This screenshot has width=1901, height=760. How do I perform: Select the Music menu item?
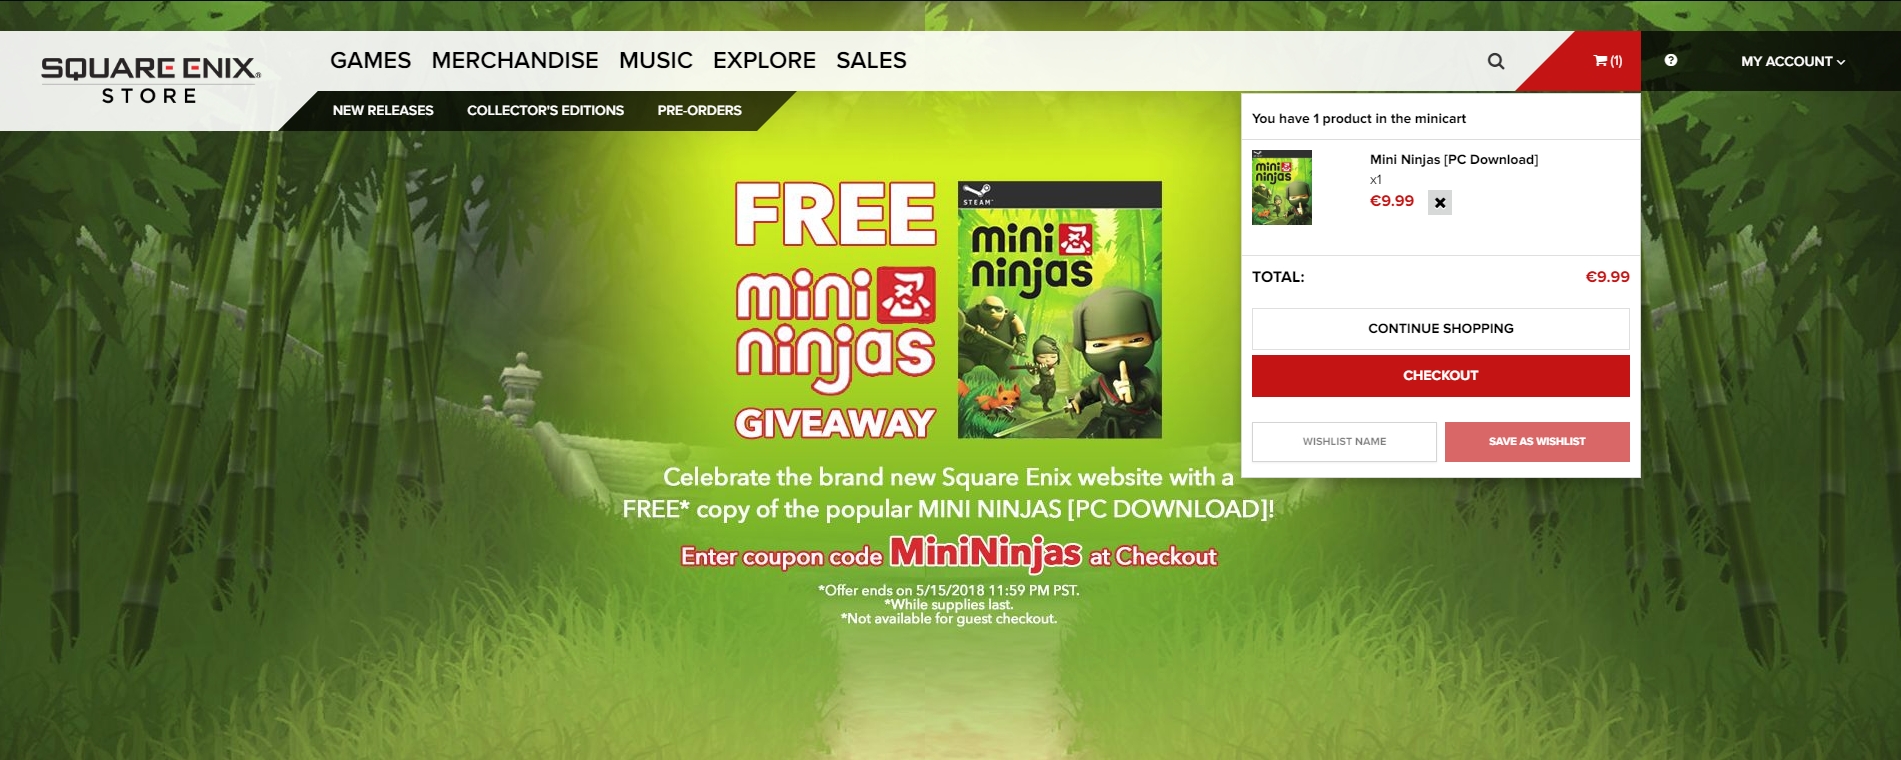pos(656,60)
